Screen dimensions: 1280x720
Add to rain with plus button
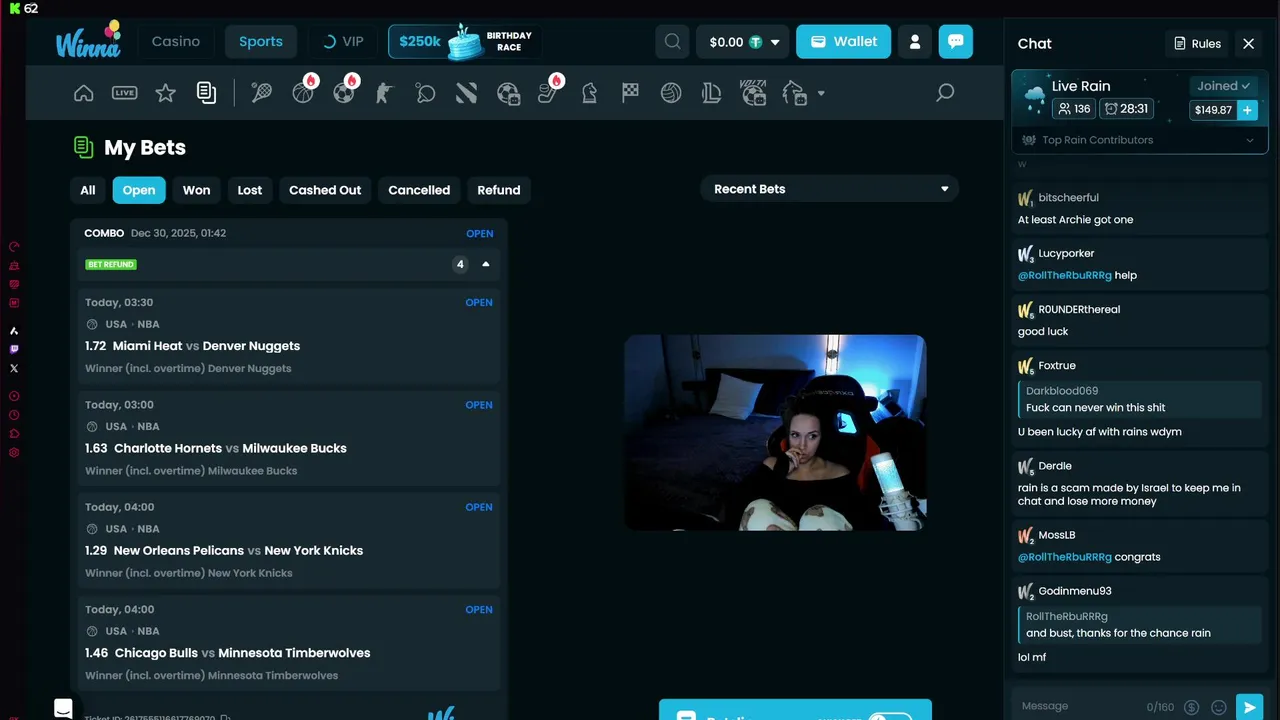1247,110
